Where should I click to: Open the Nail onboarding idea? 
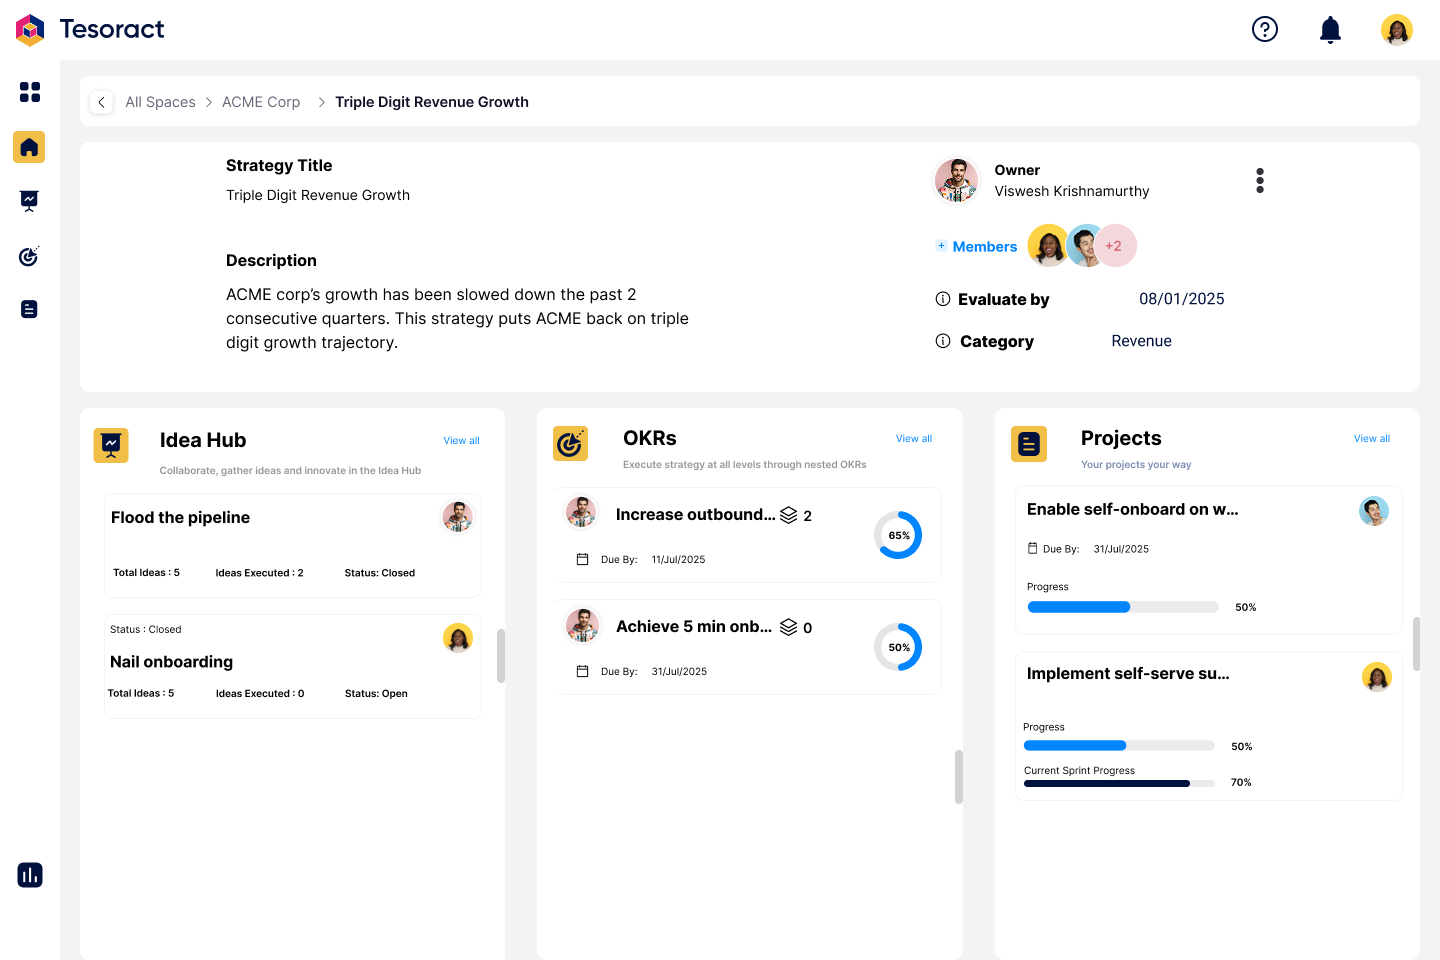[171, 662]
